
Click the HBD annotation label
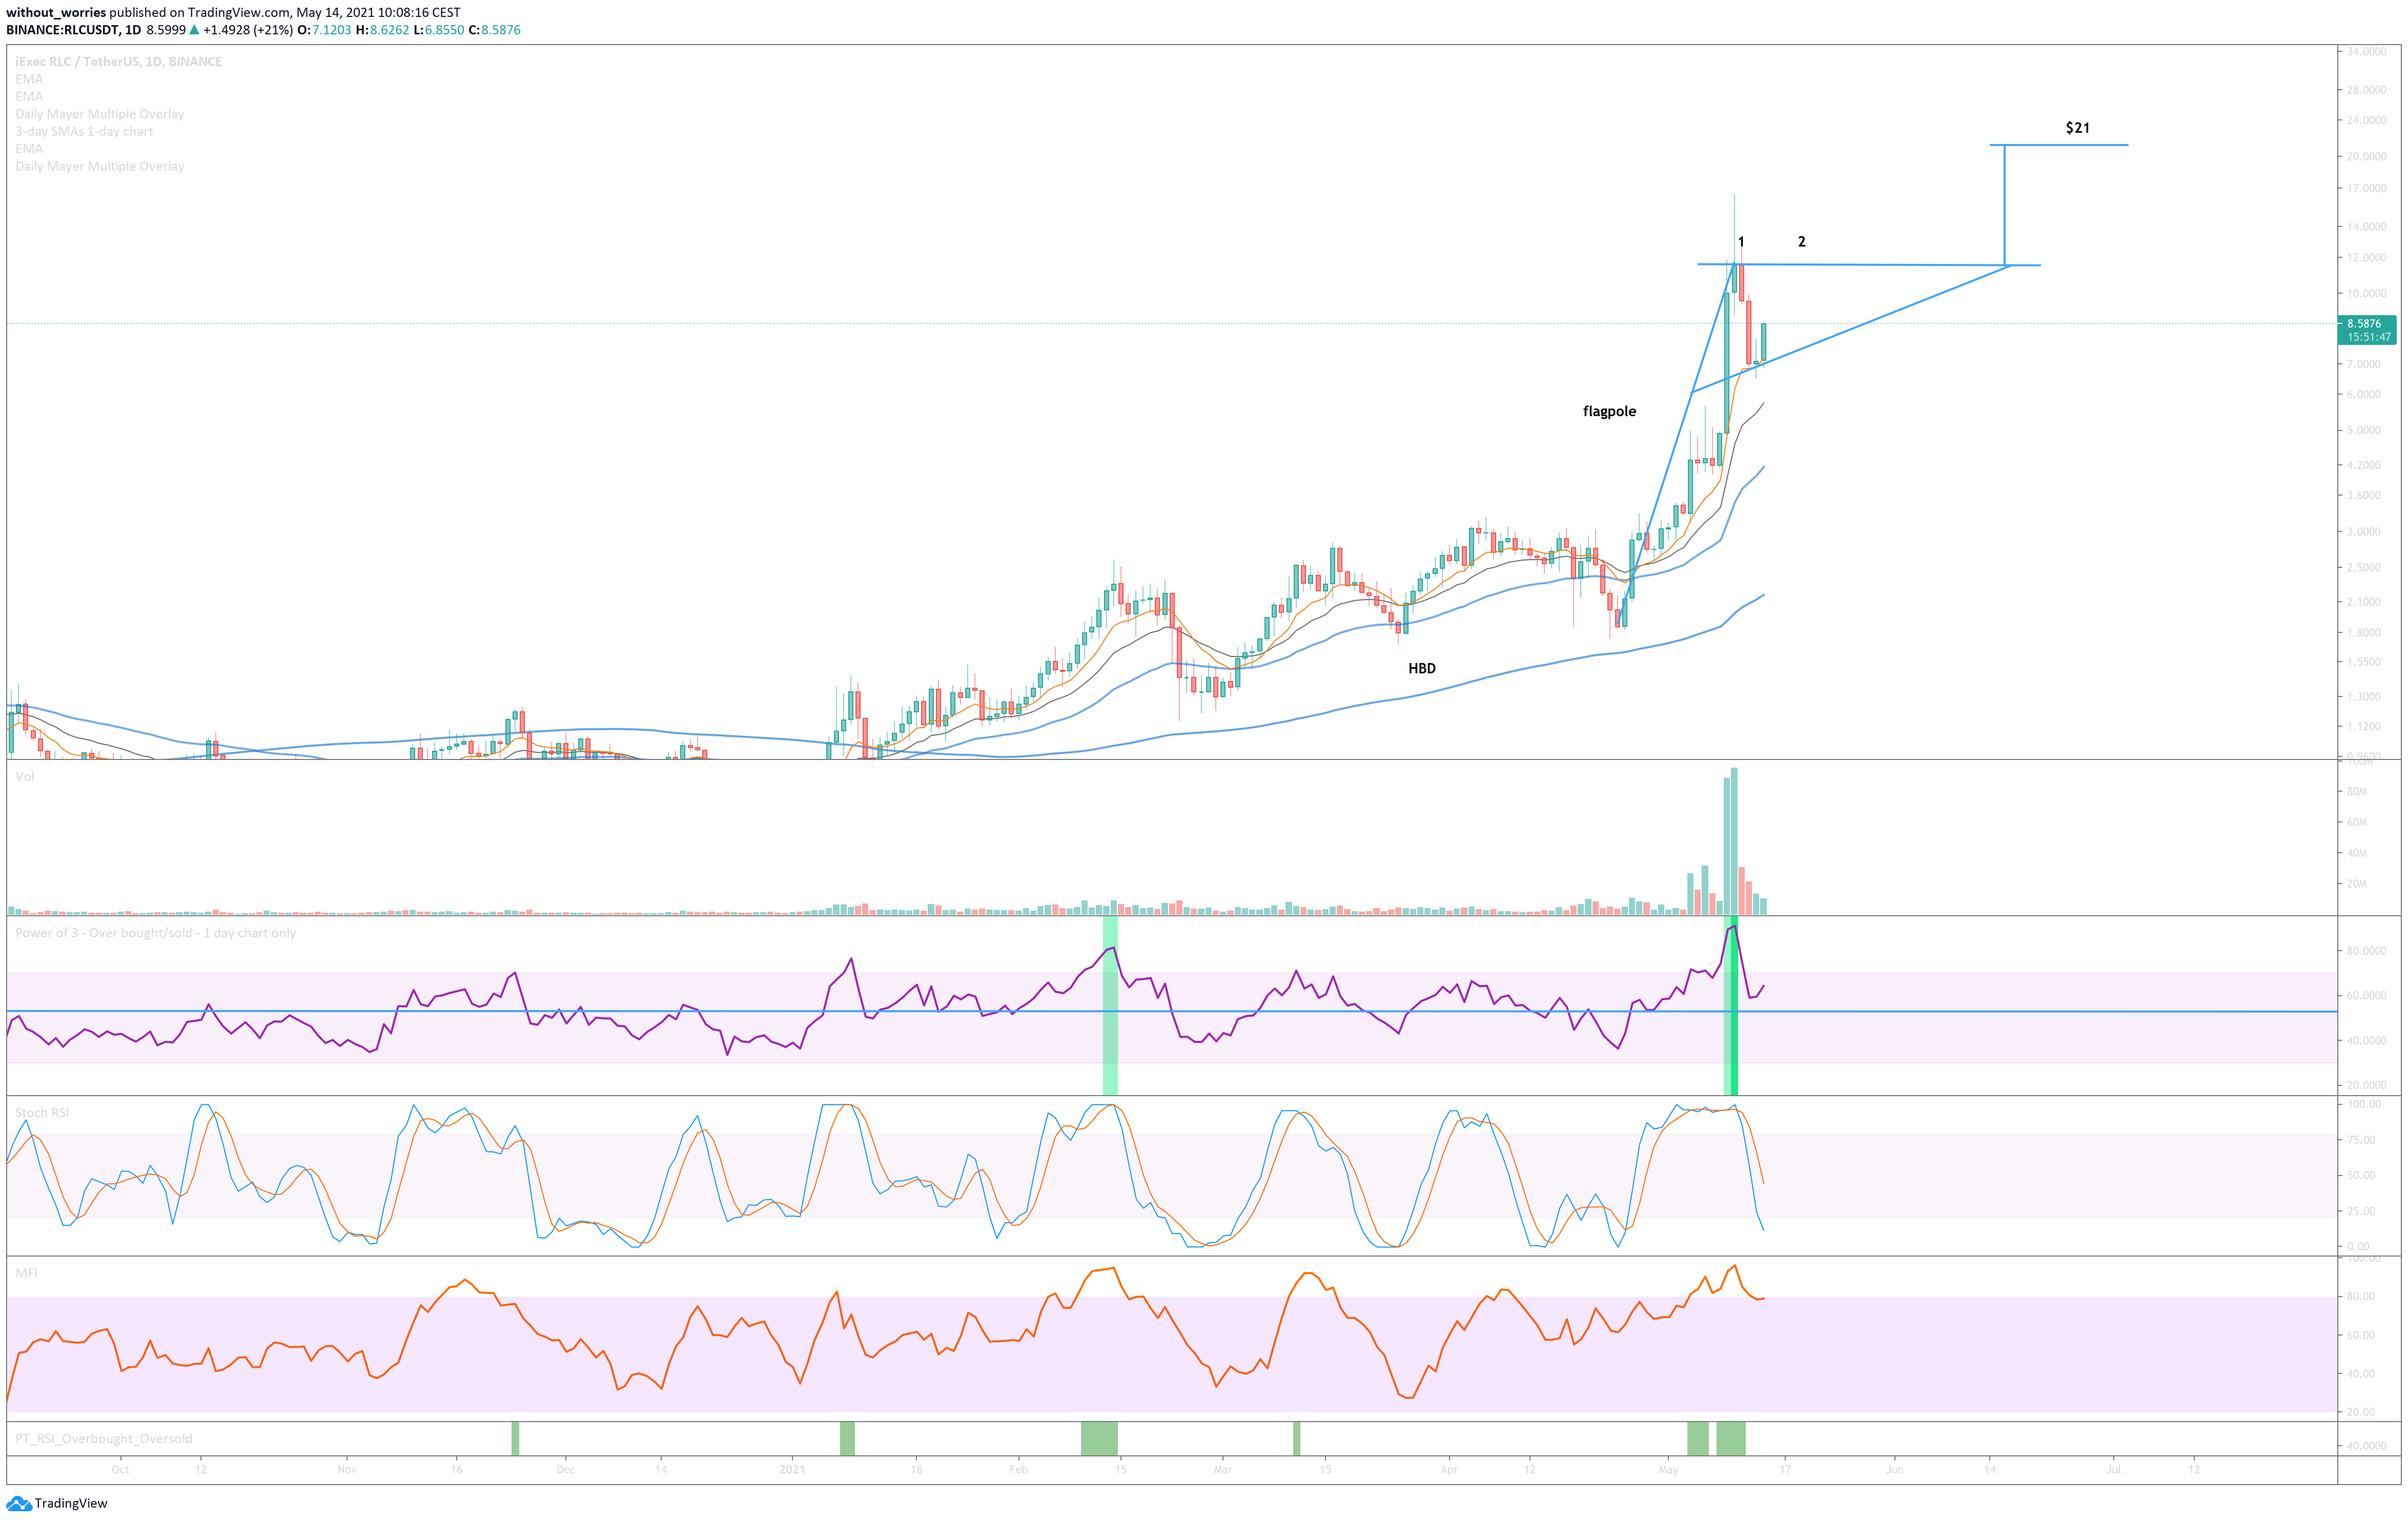tap(1421, 668)
